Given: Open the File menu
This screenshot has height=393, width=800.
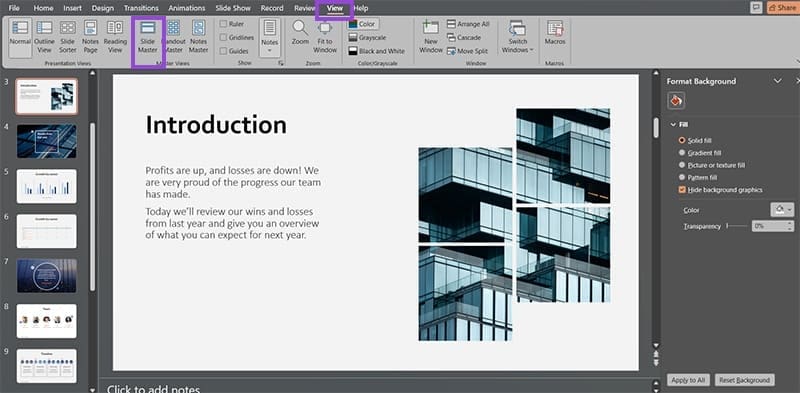Looking at the screenshot, I should (14, 8).
